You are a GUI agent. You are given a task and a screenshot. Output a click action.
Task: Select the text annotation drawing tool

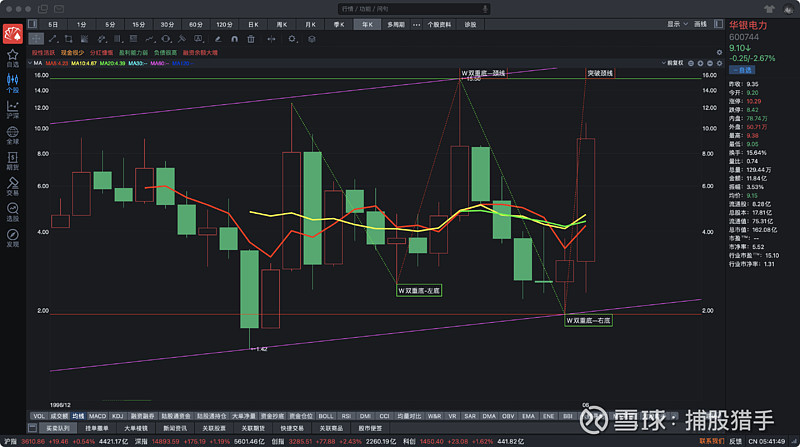198,39
